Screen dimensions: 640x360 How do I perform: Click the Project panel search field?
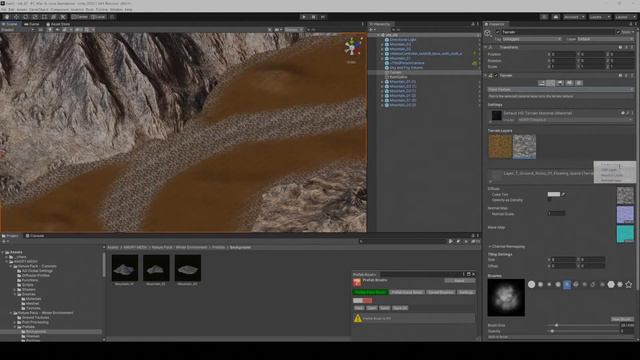[x=402, y=241]
